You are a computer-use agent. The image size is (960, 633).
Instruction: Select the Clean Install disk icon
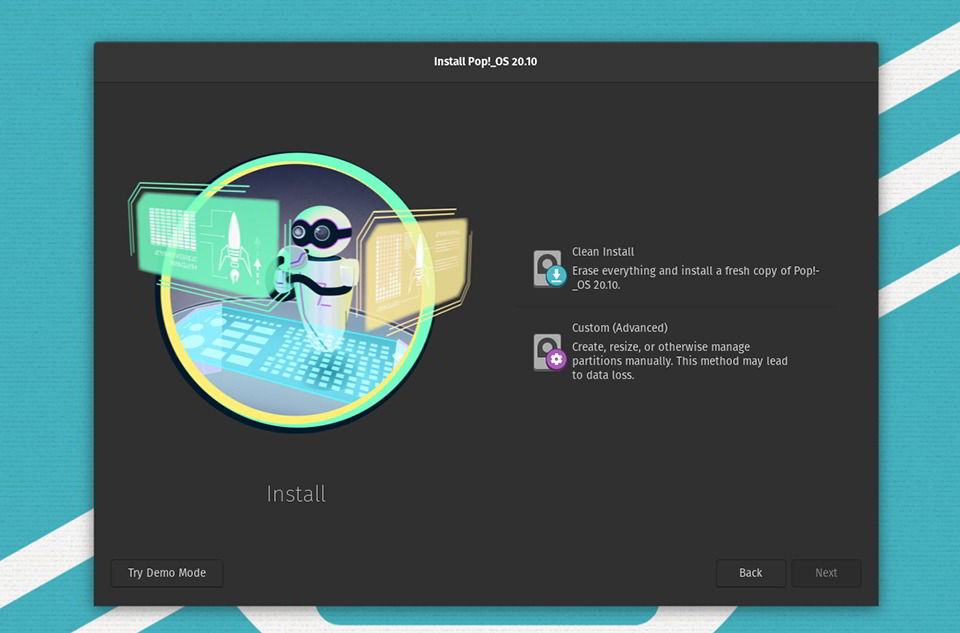(x=549, y=268)
